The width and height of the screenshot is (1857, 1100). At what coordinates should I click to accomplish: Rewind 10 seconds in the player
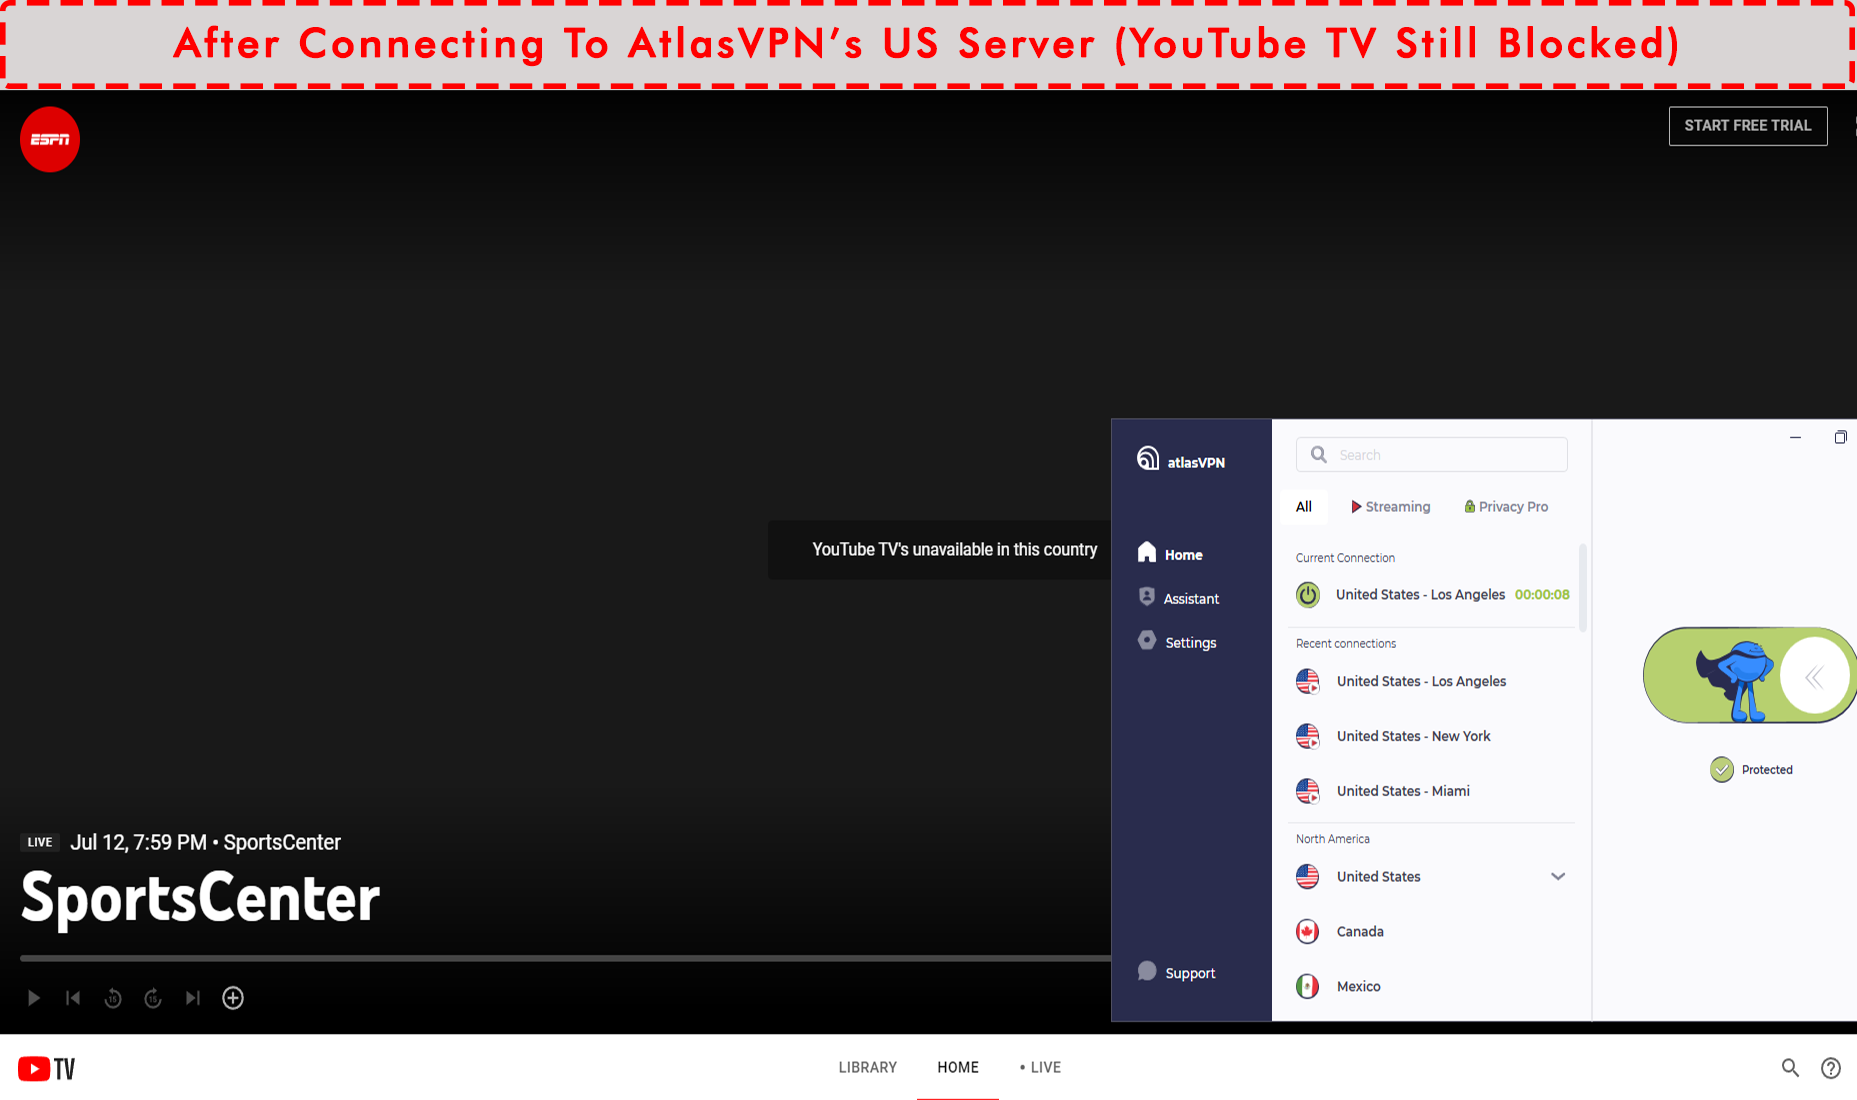[113, 997]
